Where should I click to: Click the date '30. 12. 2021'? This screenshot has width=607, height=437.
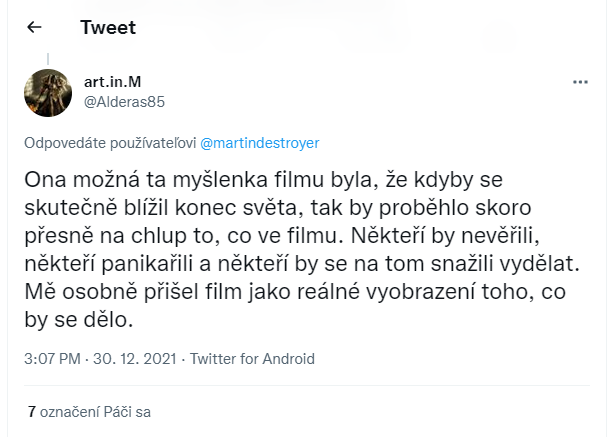(131, 359)
